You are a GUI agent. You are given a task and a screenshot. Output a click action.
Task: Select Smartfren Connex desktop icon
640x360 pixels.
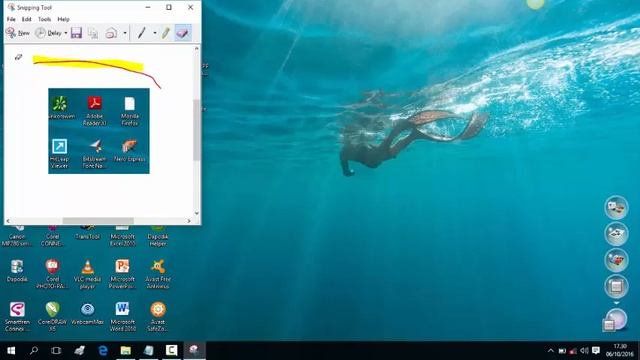coord(17,317)
